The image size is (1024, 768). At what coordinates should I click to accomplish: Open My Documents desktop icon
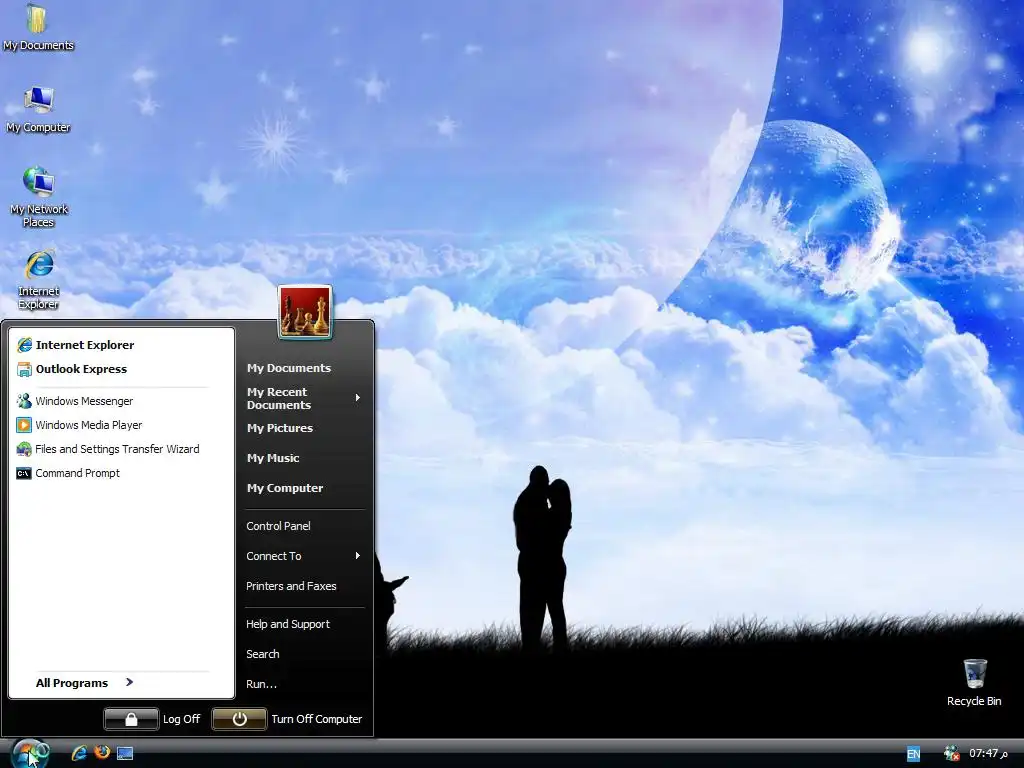[x=38, y=27]
